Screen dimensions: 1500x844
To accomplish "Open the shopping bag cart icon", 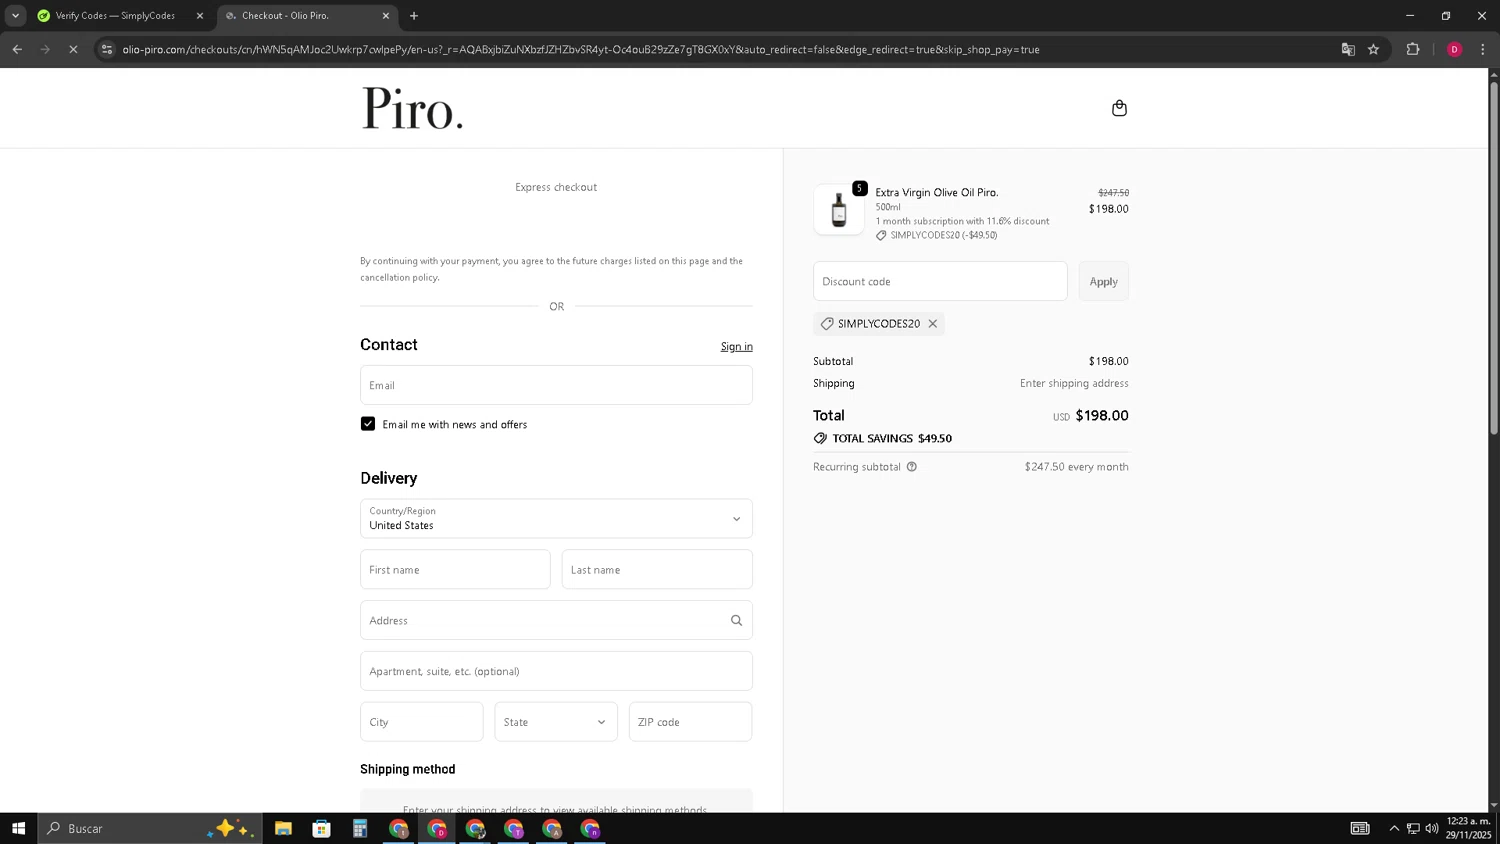I will [1119, 108].
